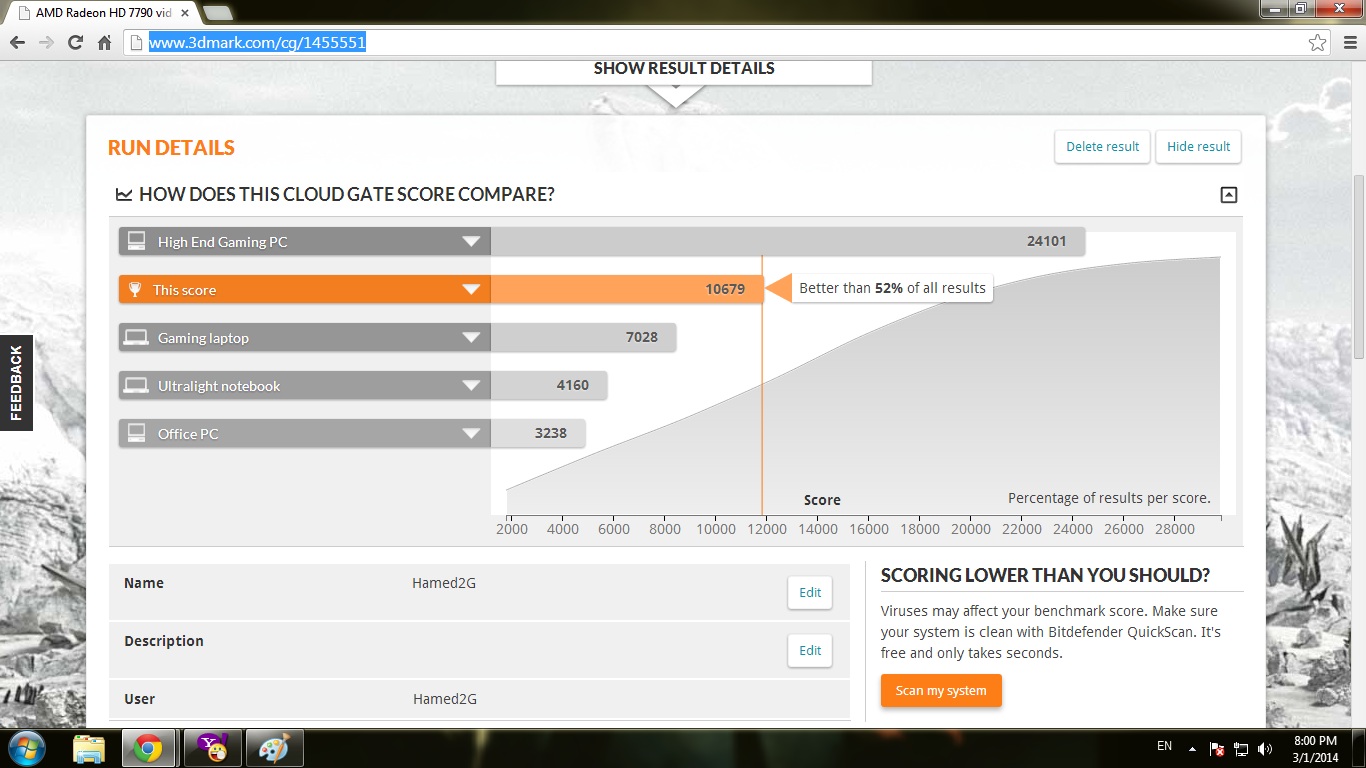Open the FEEDBACK side tab
The image size is (1366, 768).
(16, 383)
